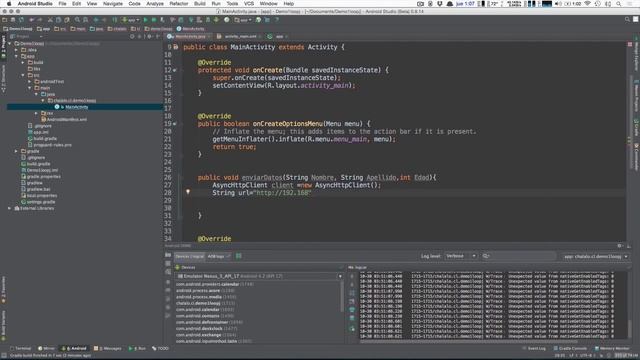Collapse the main folder arrow
The width and height of the screenshot is (640, 360).
click(x=30, y=88)
